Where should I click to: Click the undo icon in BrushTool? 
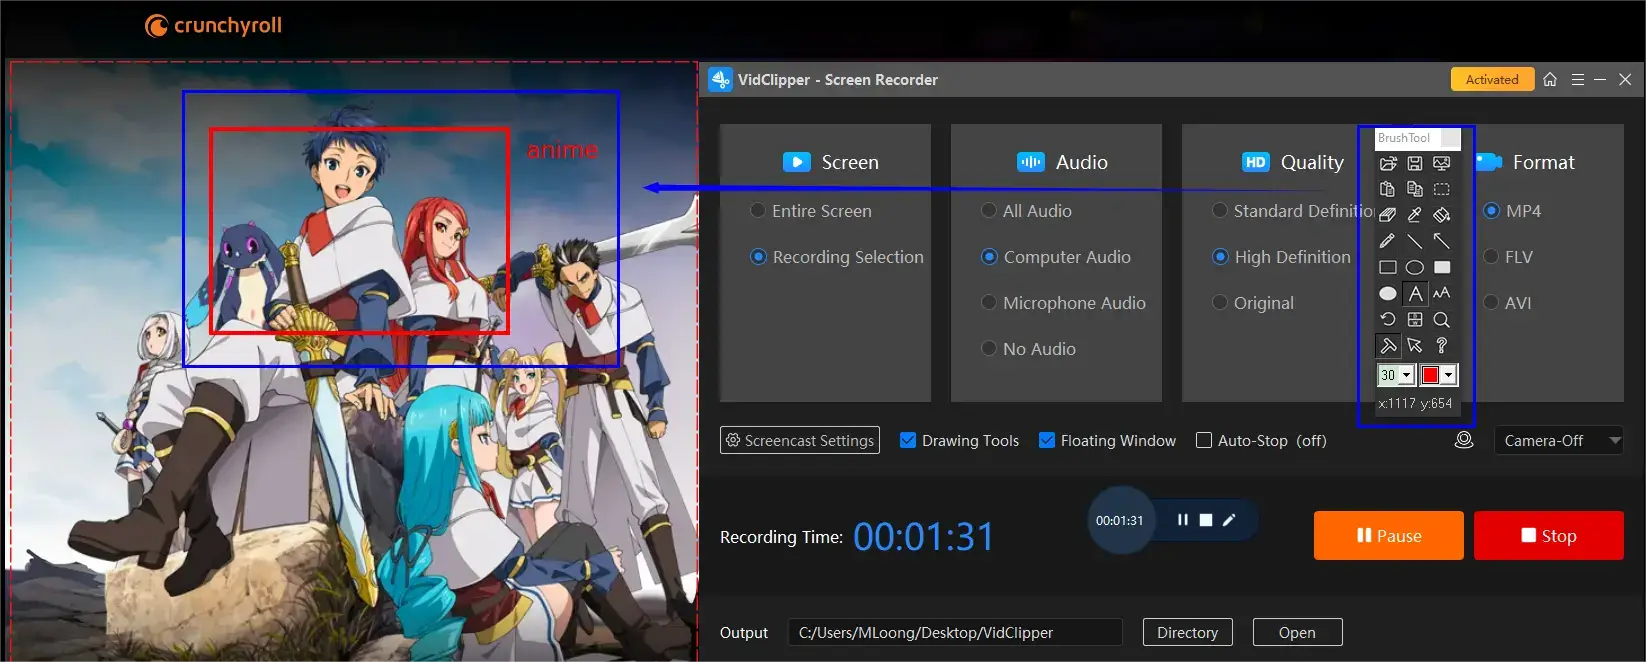click(x=1387, y=320)
